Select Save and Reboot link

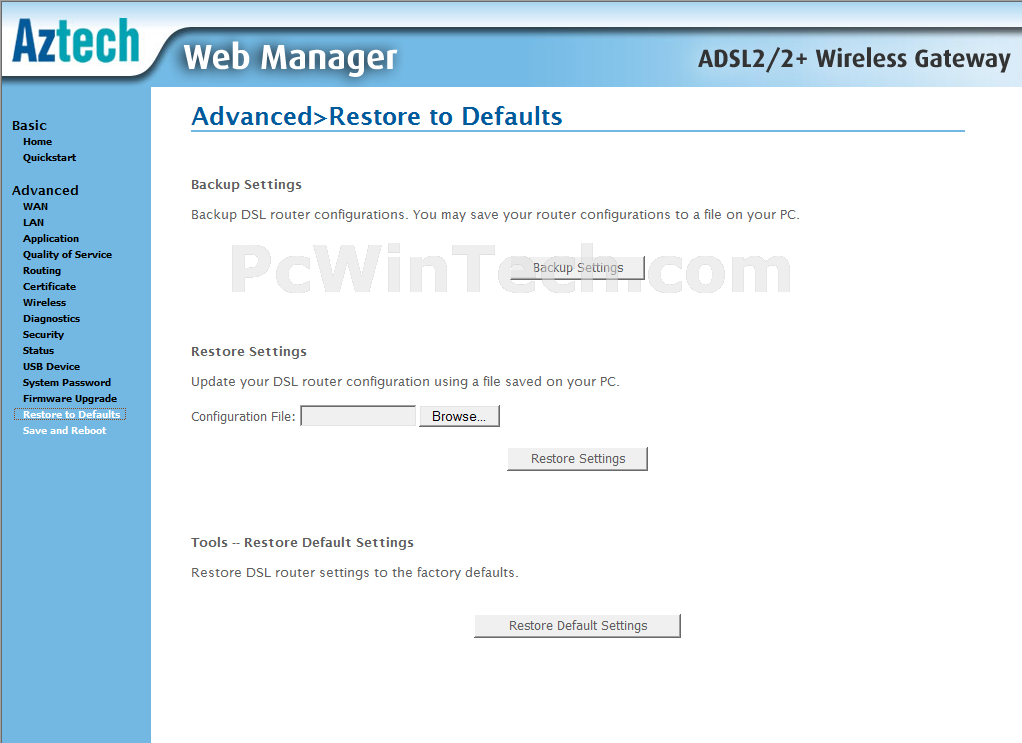65,431
